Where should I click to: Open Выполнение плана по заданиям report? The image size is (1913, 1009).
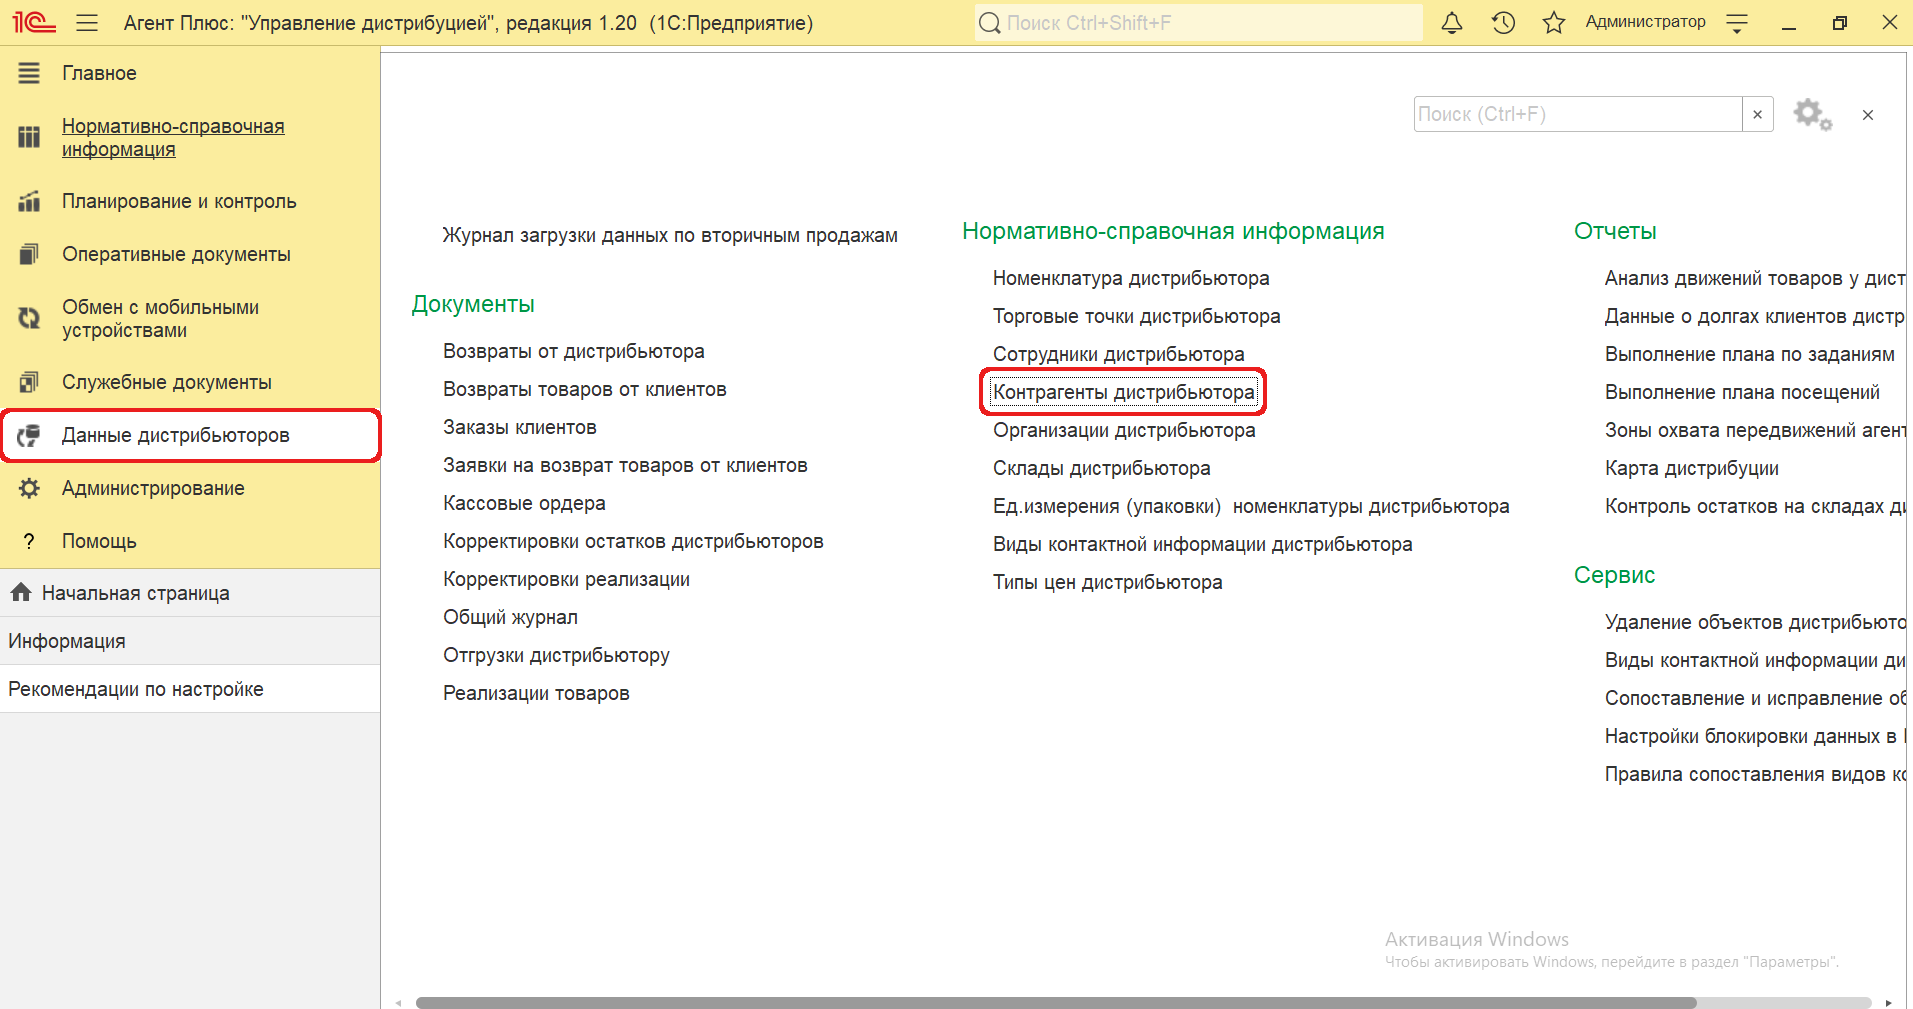click(1749, 355)
